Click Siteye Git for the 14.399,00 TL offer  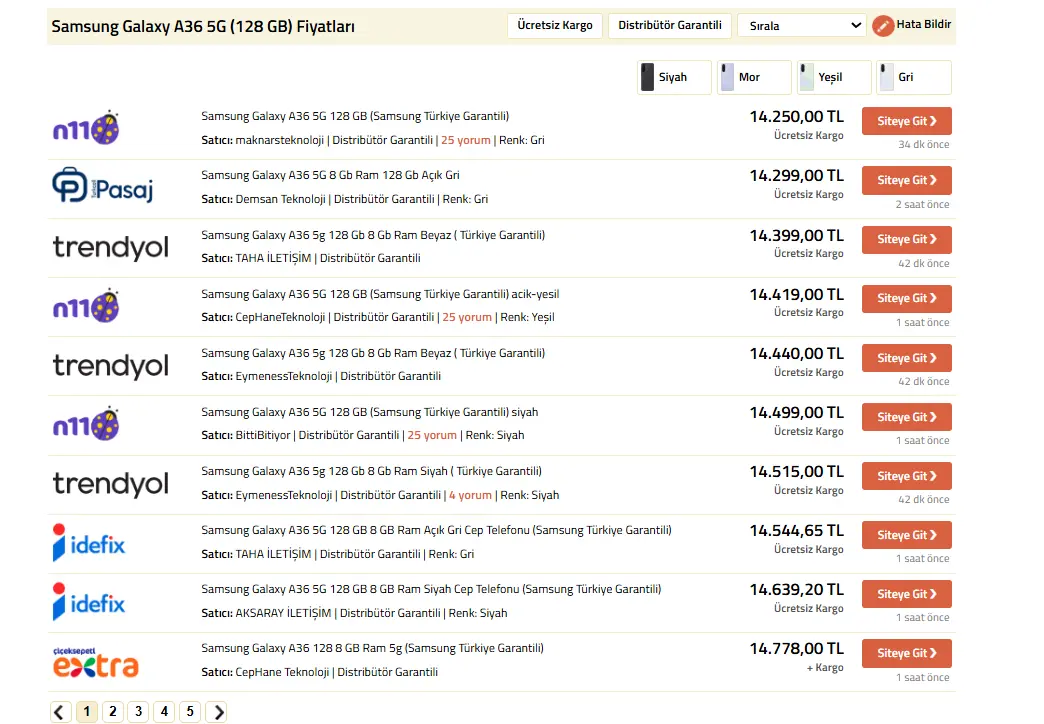click(x=906, y=239)
